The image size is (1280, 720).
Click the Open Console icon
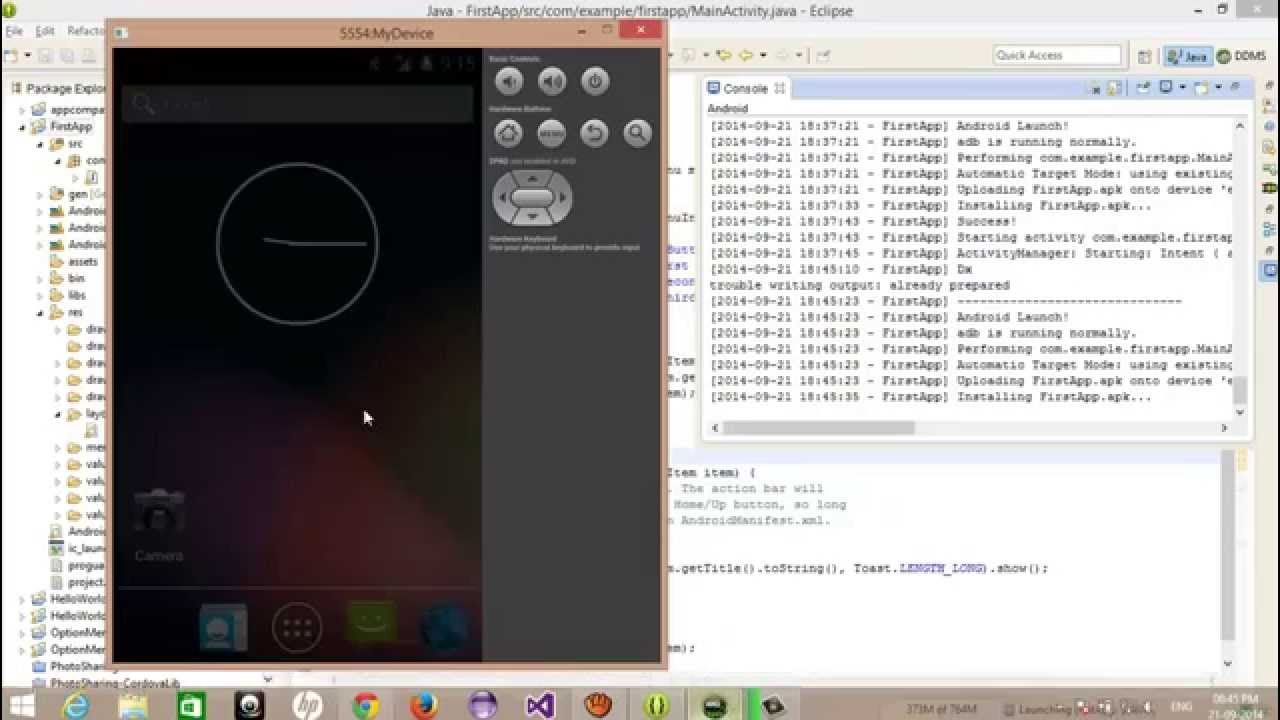pos(1201,88)
